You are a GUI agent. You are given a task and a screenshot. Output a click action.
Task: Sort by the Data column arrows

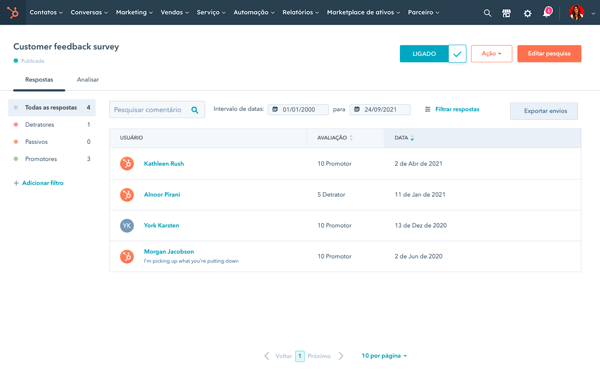click(x=412, y=138)
